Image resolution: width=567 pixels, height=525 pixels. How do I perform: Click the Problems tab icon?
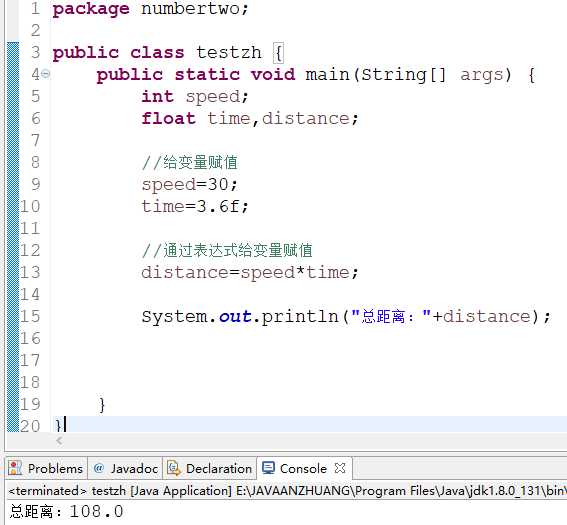click(15, 468)
